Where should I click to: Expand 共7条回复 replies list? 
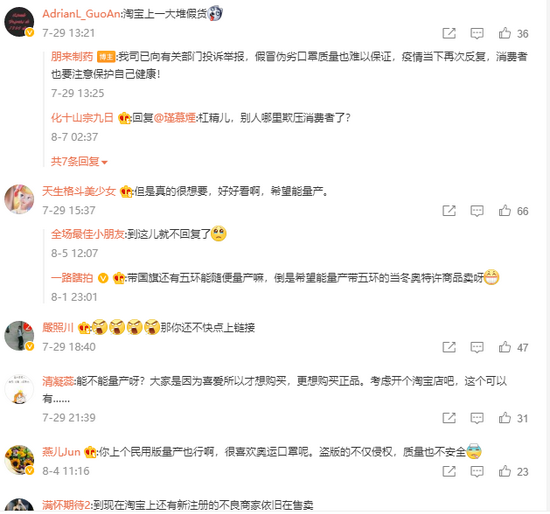click(79, 161)
